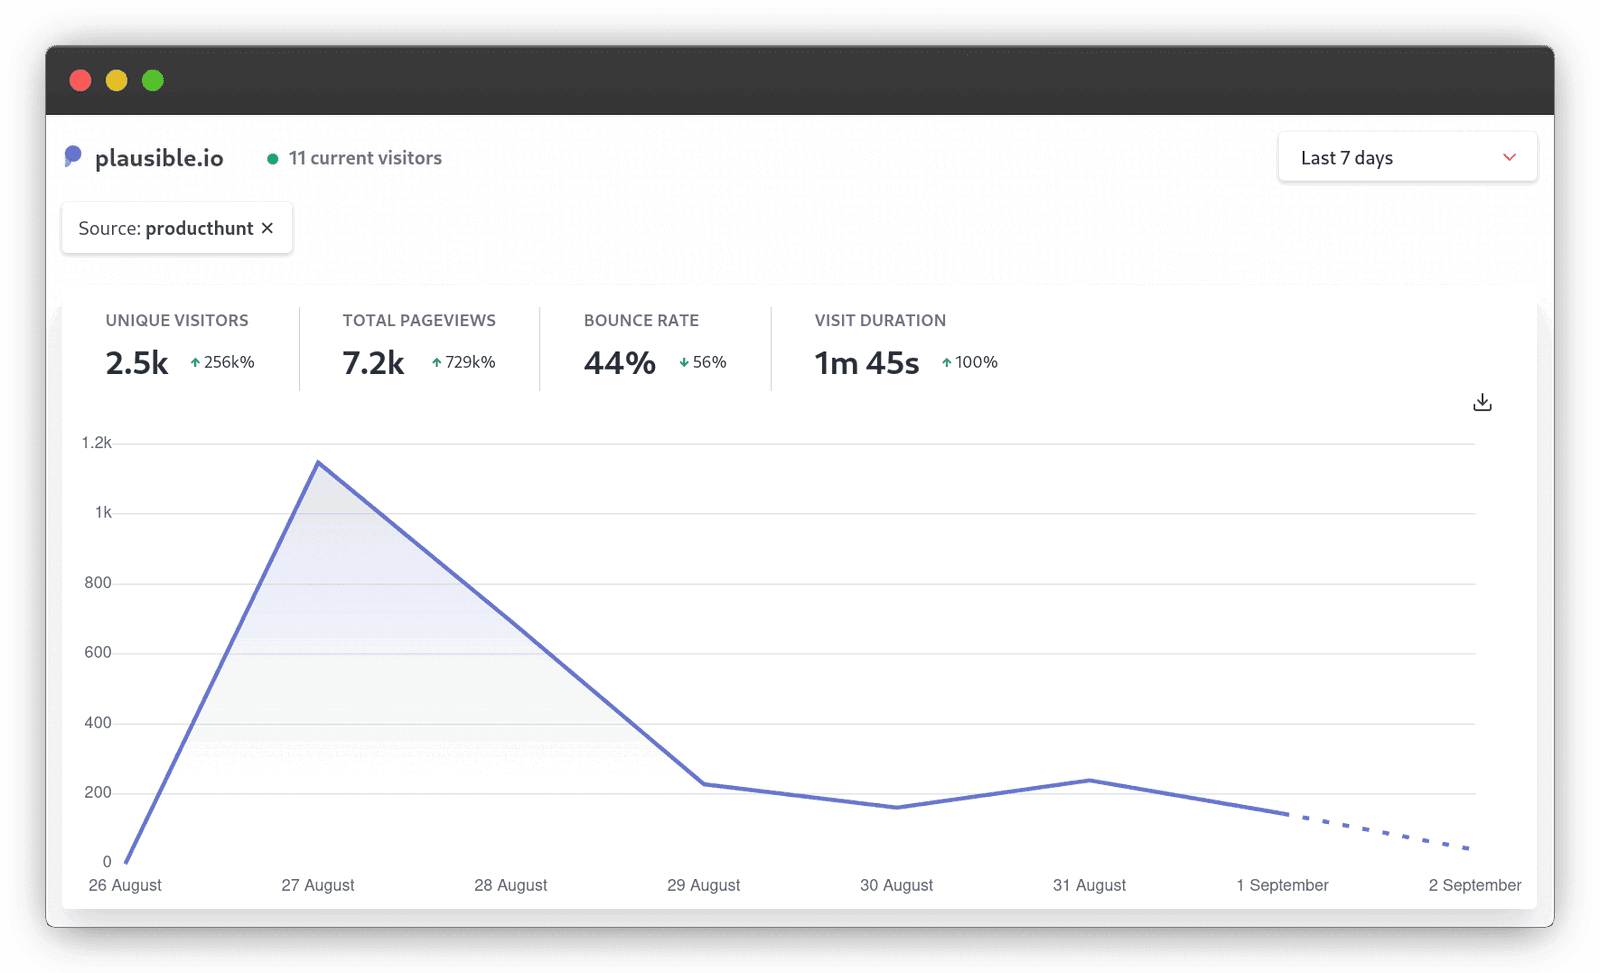Click the Plausible logo icon
Viewport: 1600px width, 973px height.
tap(73, 156)
